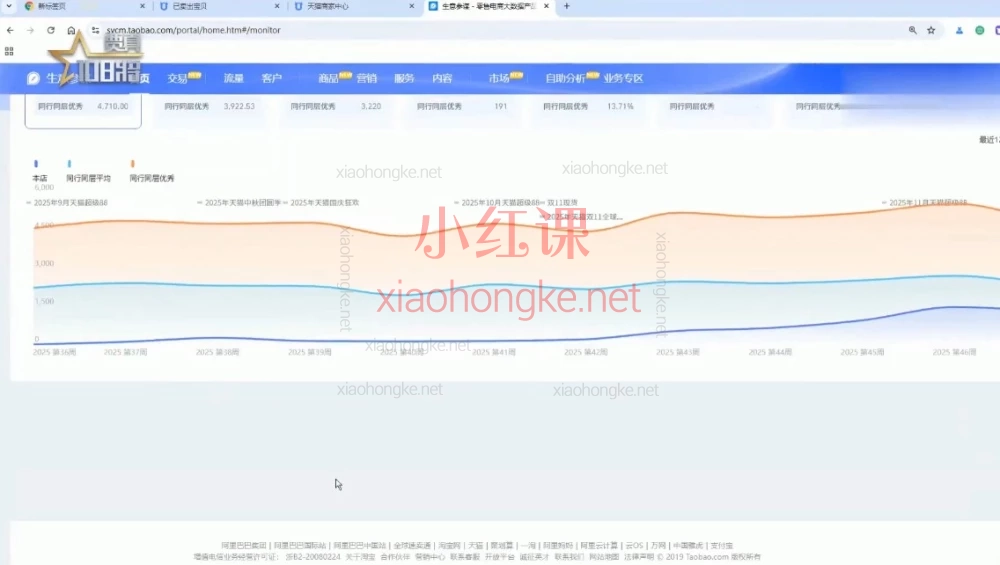Open 关于淘宝 footer link
The image size is (1000, 565).
click(360, 557)
